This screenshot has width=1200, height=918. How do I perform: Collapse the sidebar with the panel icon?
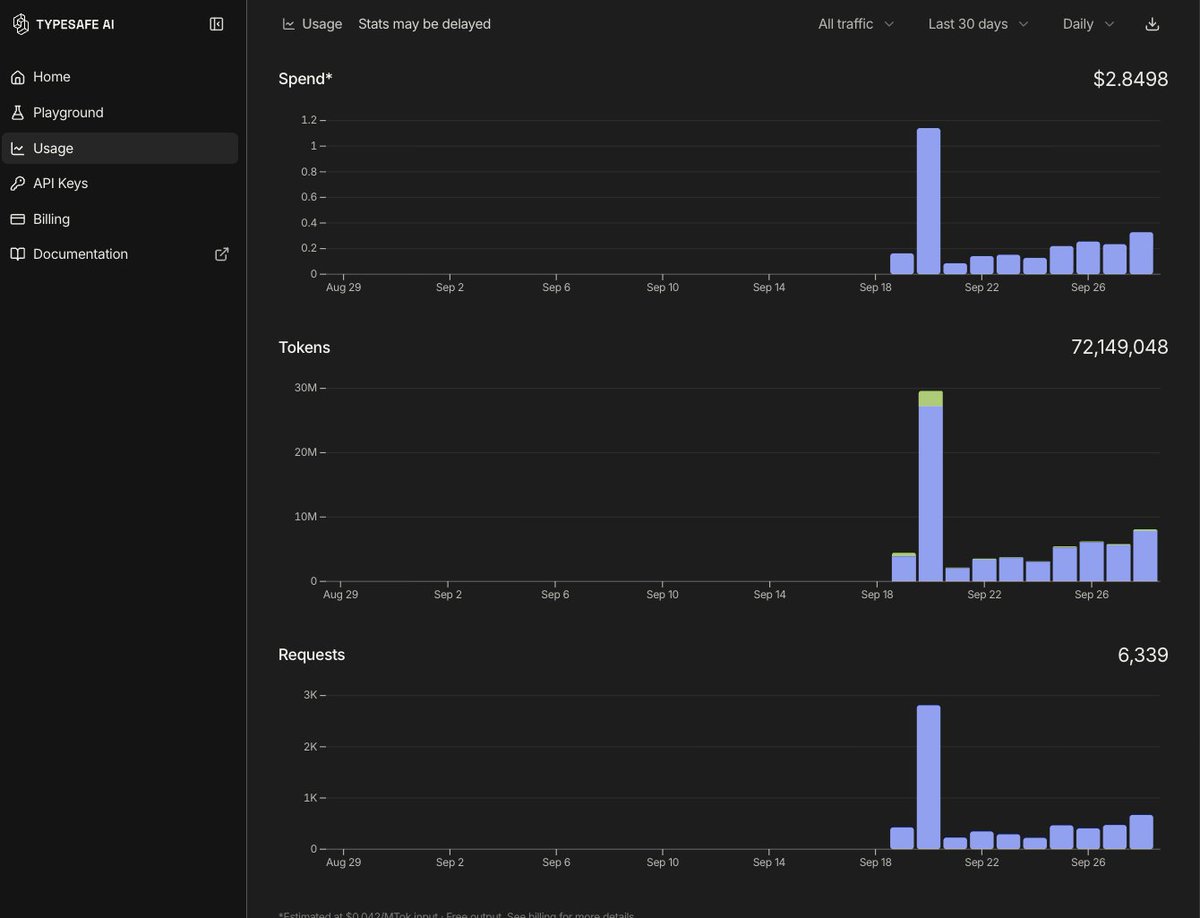pos(217,24)
